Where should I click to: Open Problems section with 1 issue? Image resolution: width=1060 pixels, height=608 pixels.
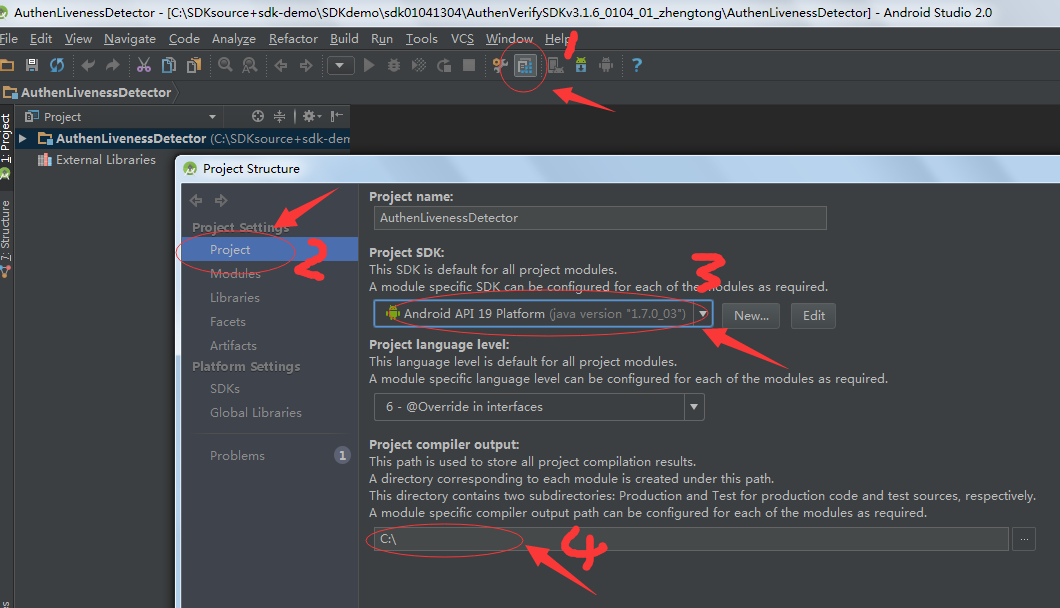pyautogui.click(x=269, y=456)
